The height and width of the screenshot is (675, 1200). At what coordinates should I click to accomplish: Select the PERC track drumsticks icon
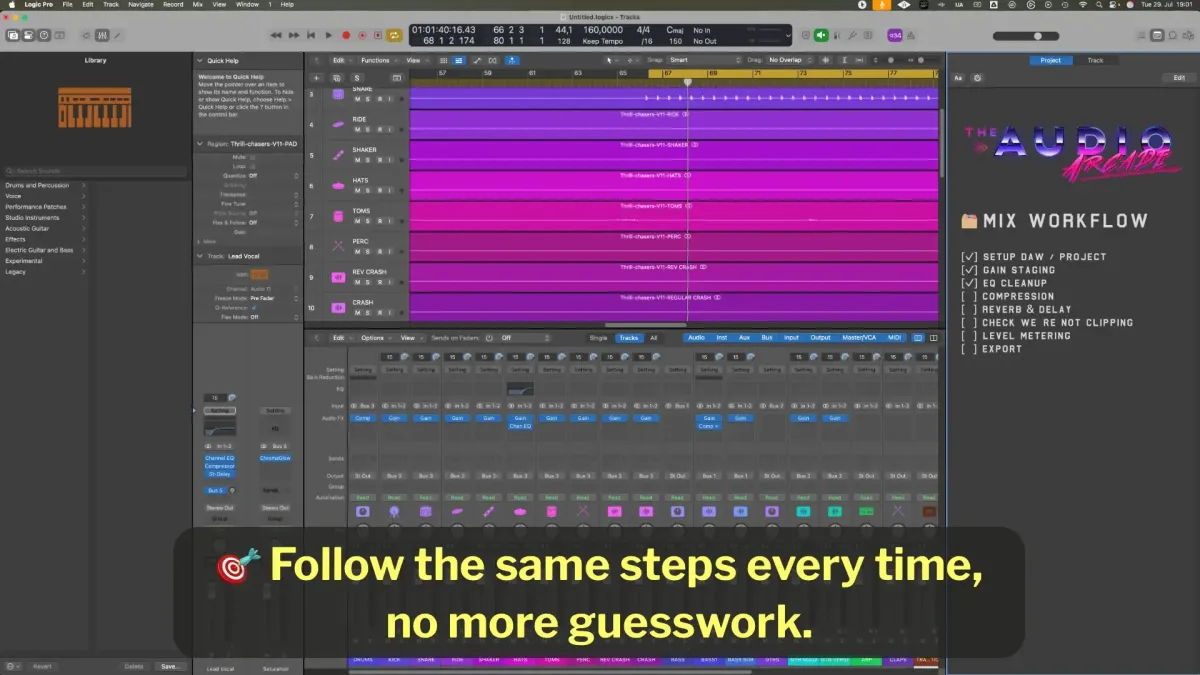(338, 246)
